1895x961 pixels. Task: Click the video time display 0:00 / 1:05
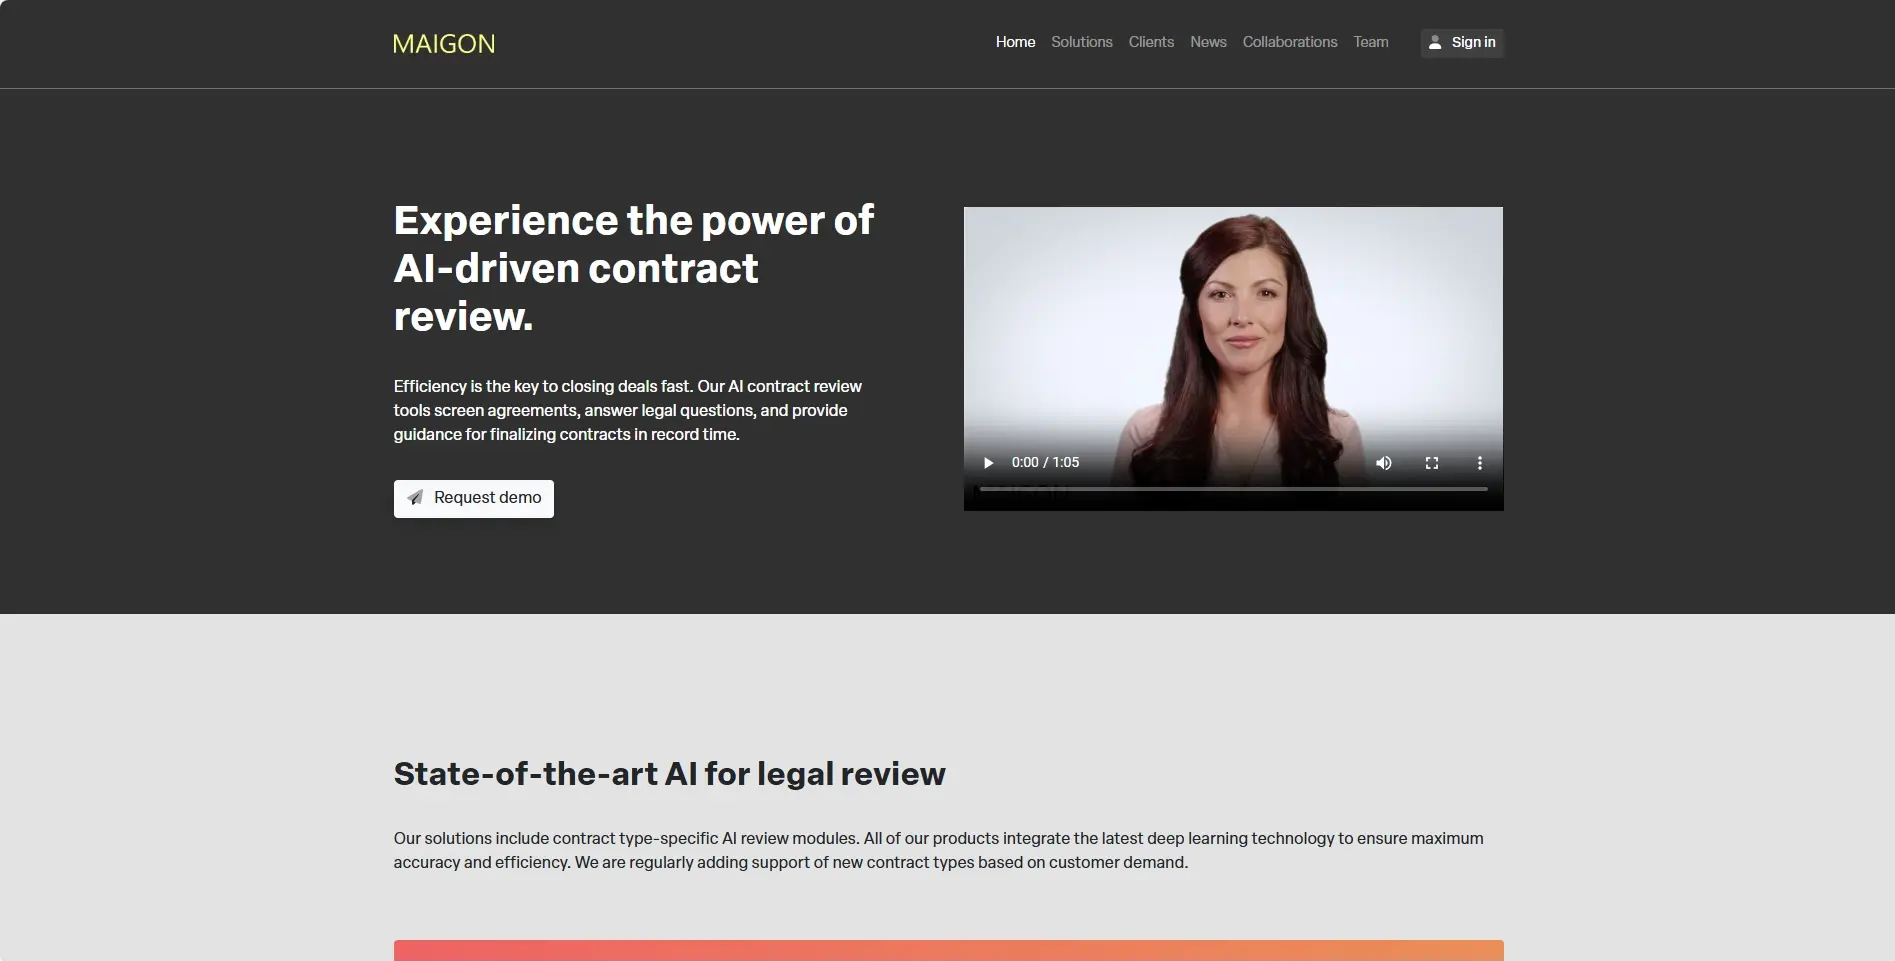coord(1045,463)
